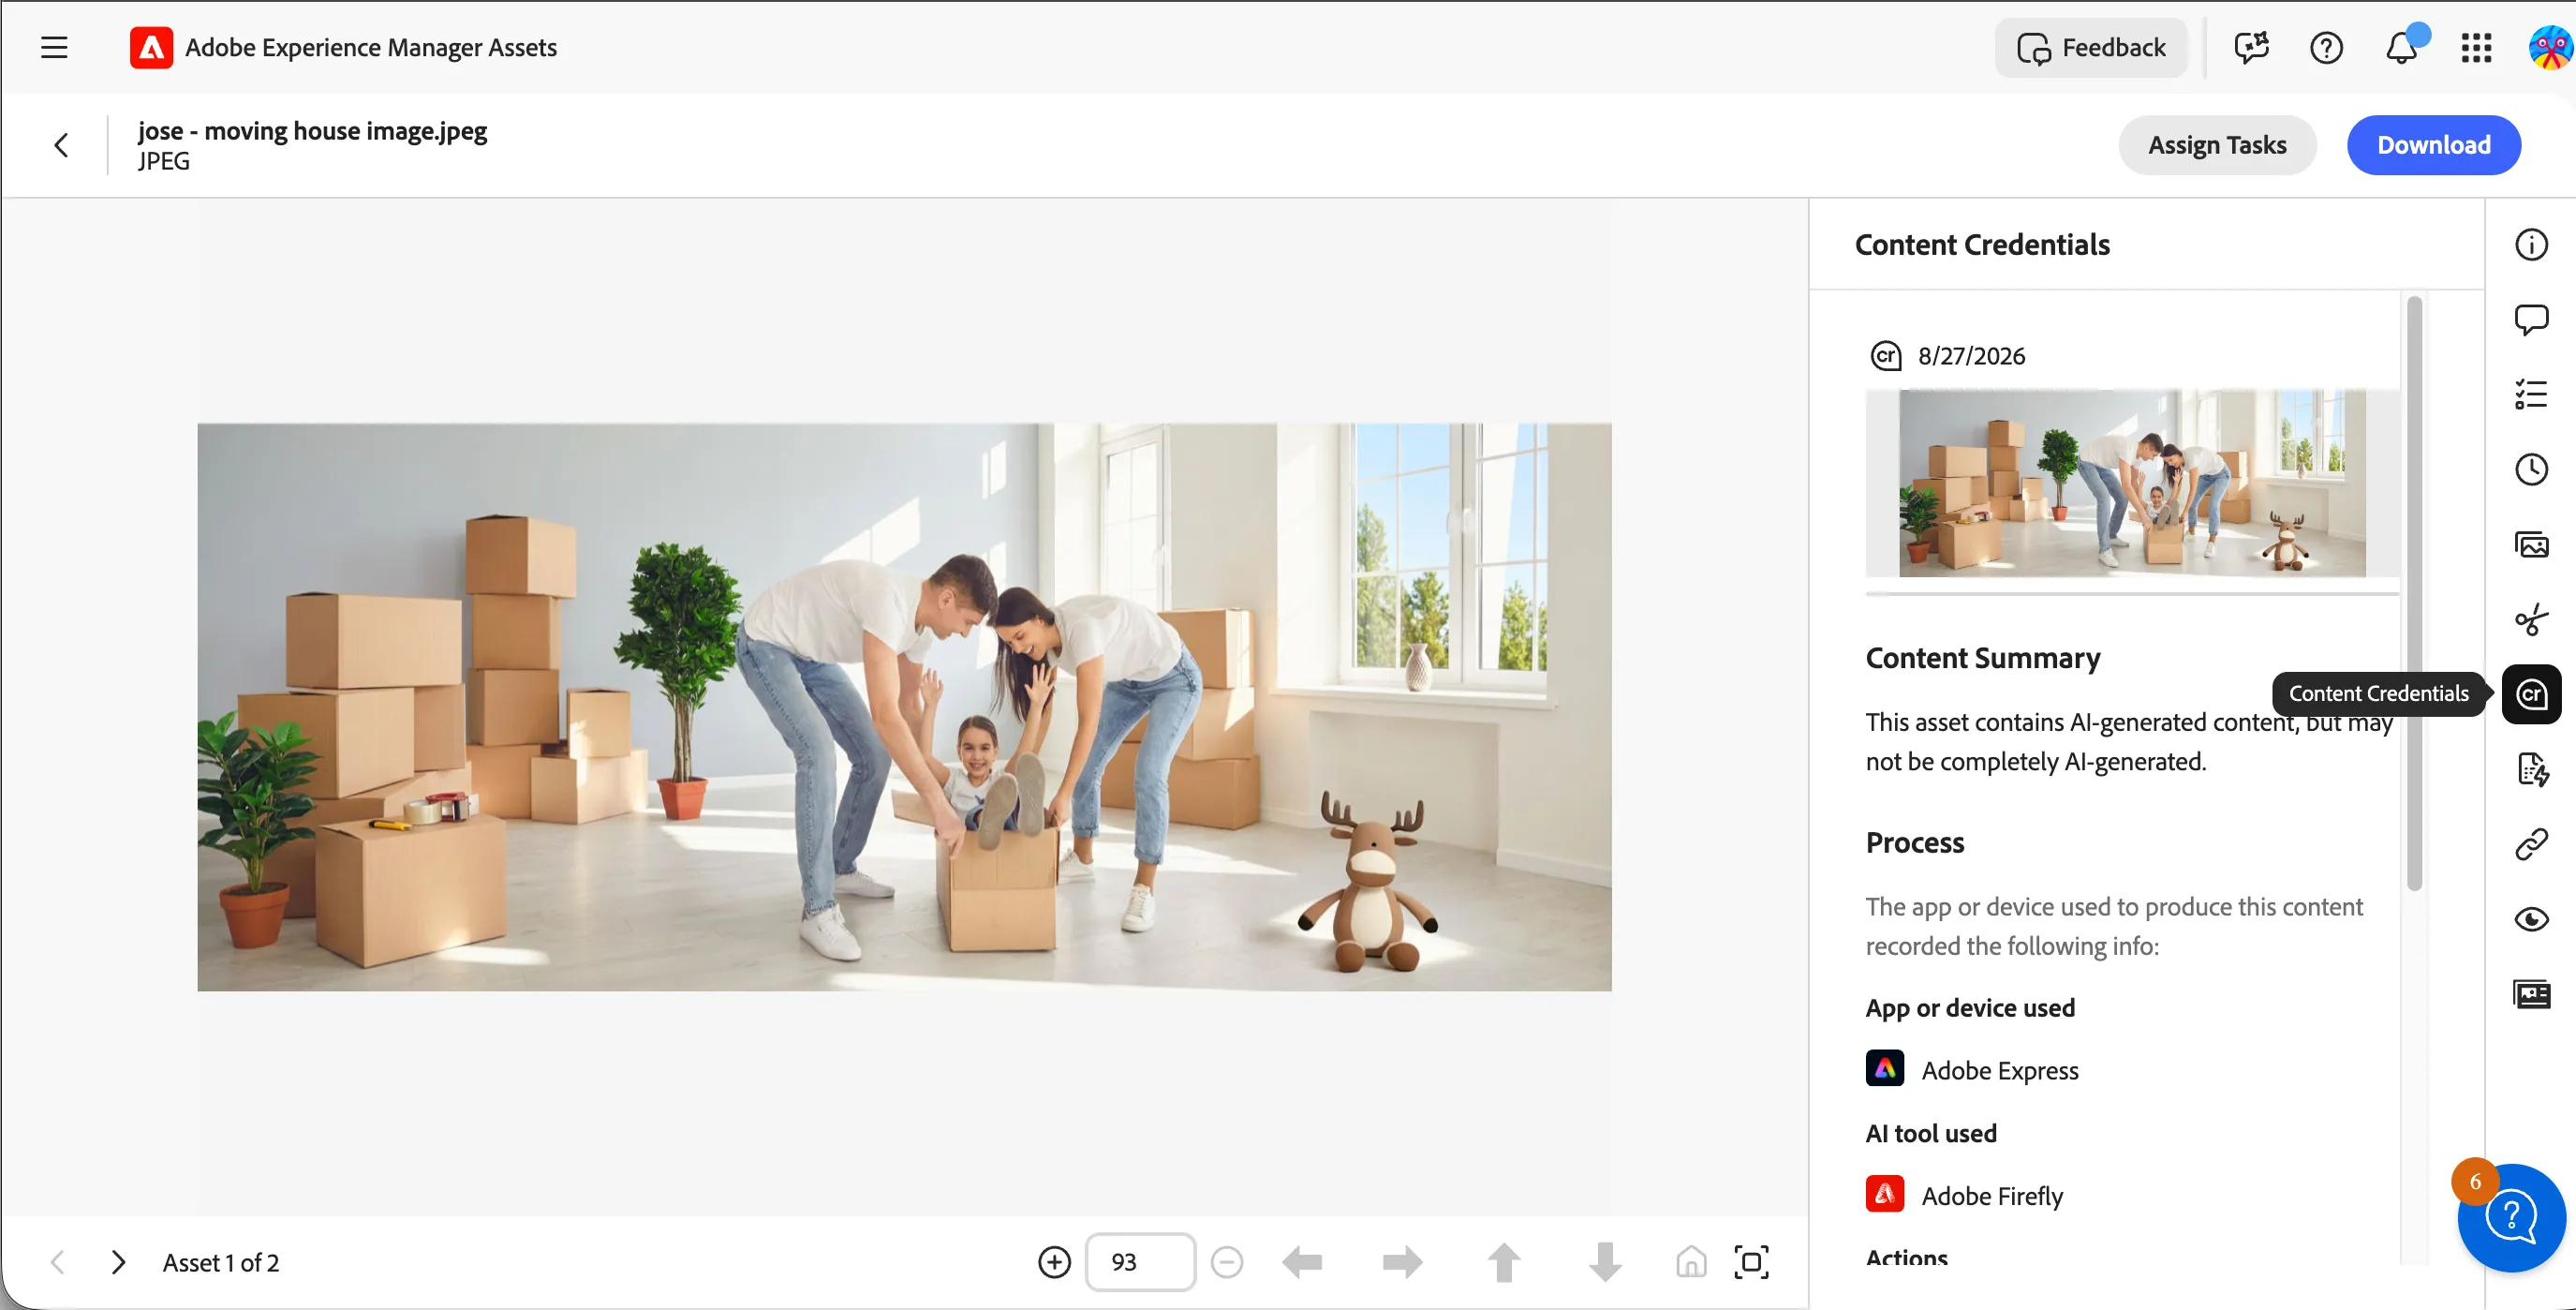Image resolution: width=2576 pixels, height=1310 pixels.
Task: Click the Adobe logo icon
Action: [x=151, y=47]
